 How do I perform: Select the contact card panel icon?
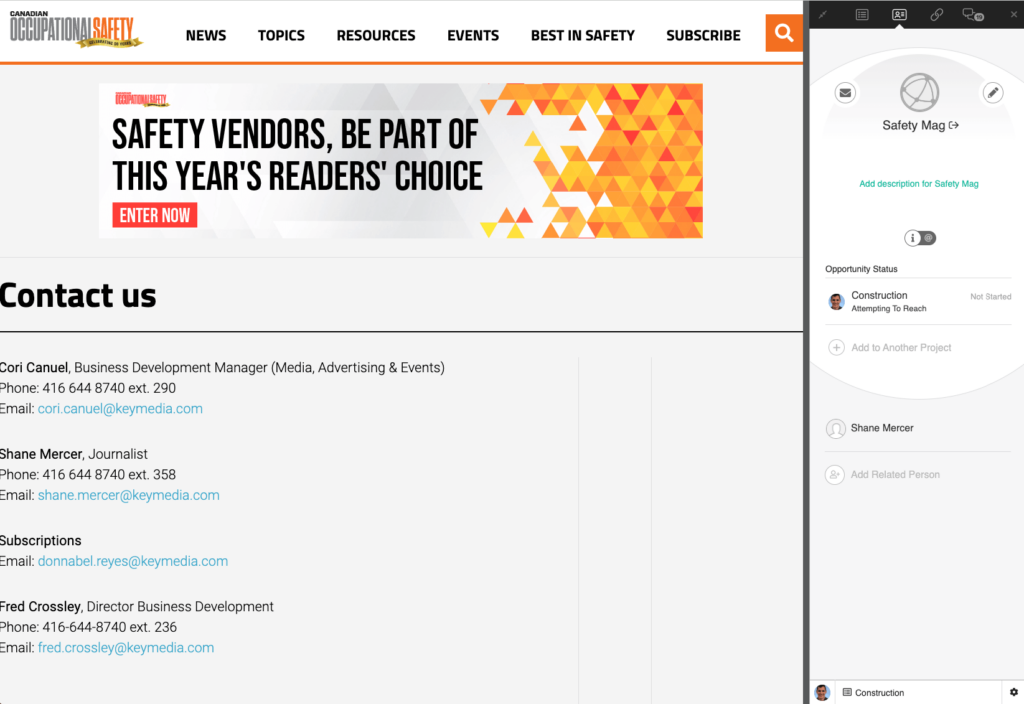(899, 14)
